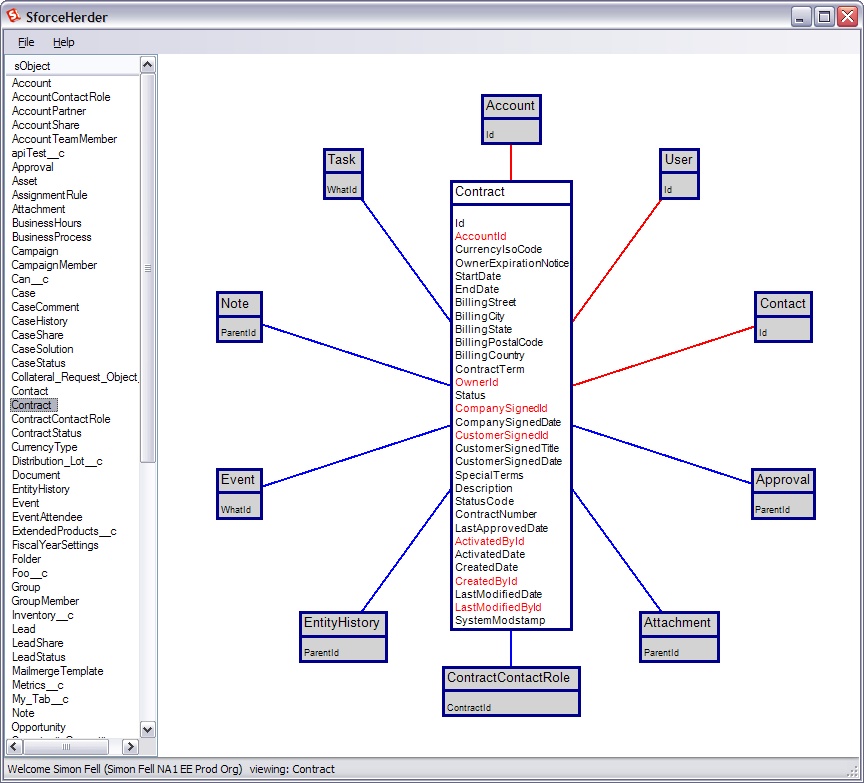Viewport: 864px width, 783px height.
Task: Click the CreatedById field in Contract node
Action: pos(487,581)
